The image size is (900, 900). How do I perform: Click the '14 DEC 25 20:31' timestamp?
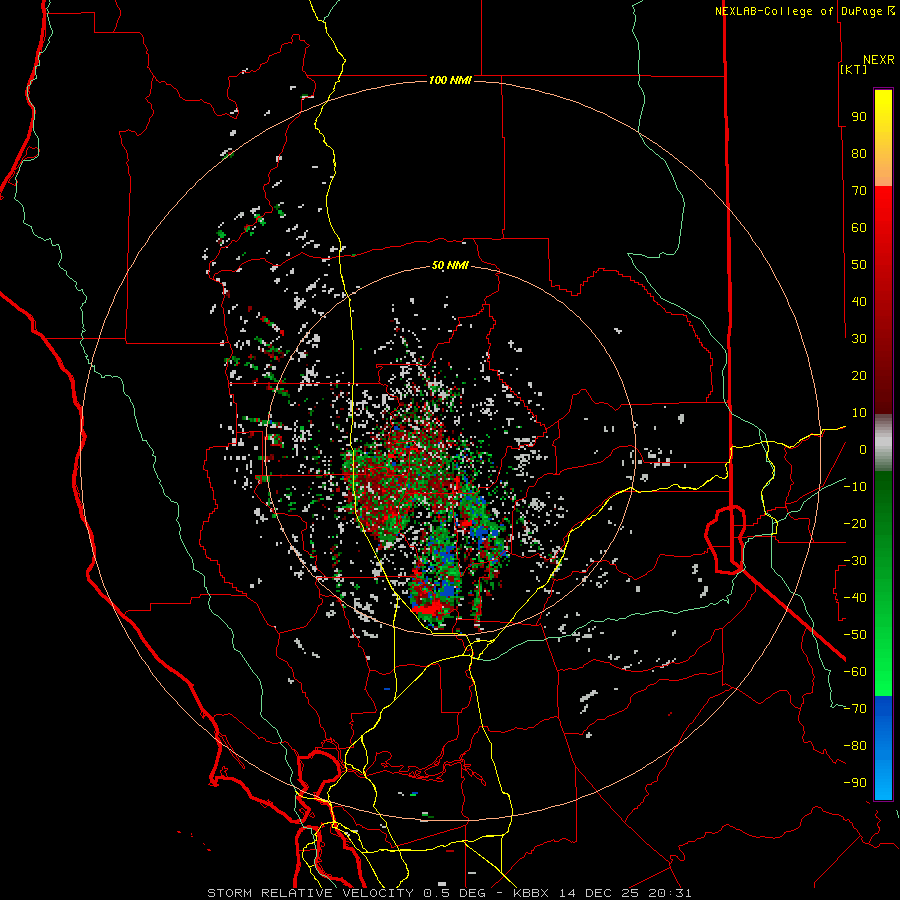tap(625, 893)
